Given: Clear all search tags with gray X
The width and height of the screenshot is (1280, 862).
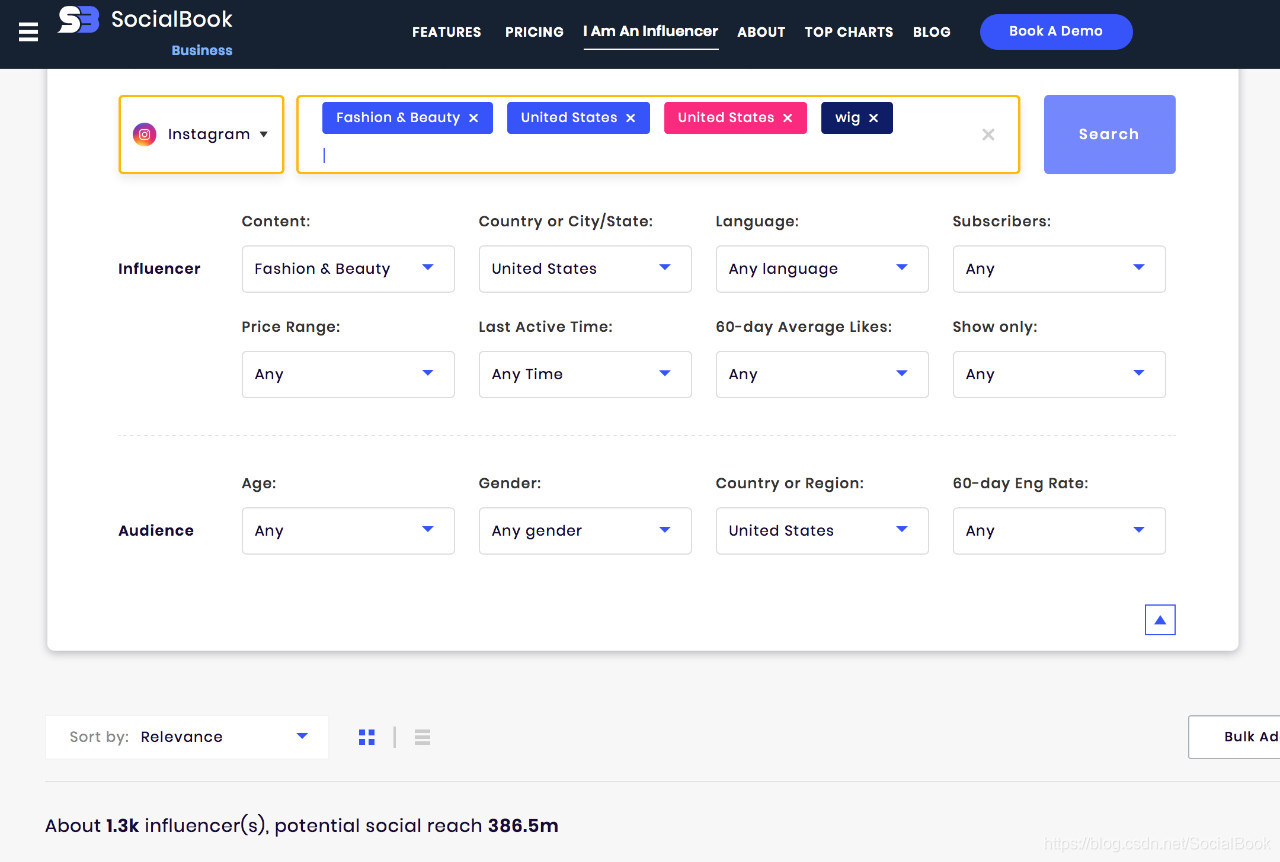Looking at the screenshot, I should click(x=988, y=134).
